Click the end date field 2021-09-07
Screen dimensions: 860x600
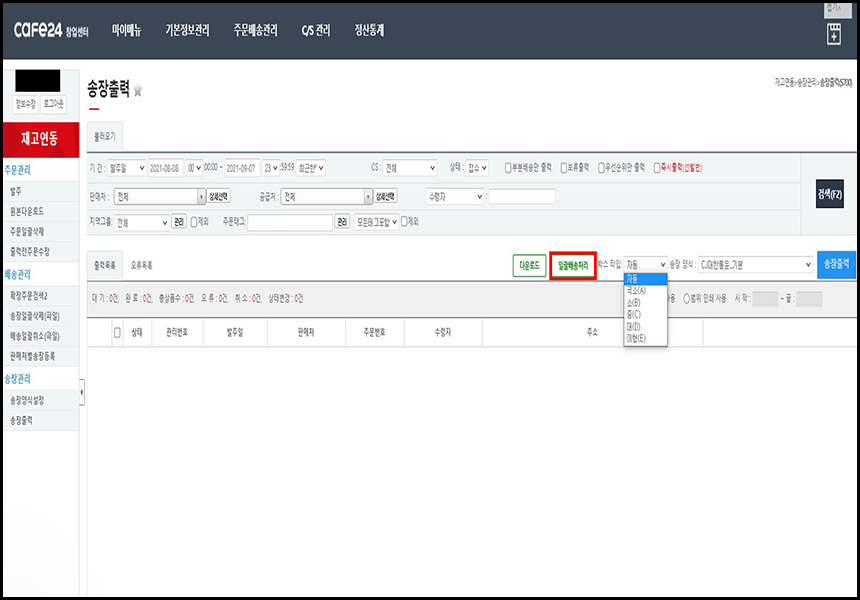[x=242, y=168]
